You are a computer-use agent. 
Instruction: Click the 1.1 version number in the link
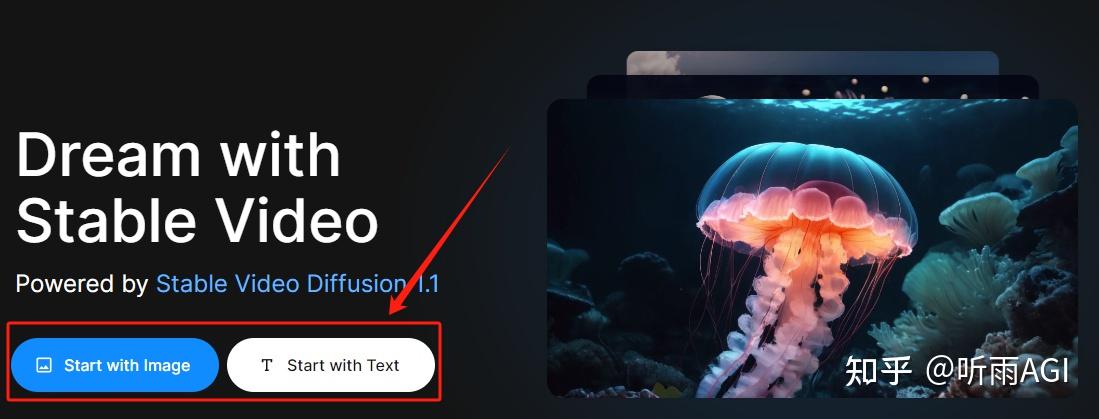coord(425,284)
